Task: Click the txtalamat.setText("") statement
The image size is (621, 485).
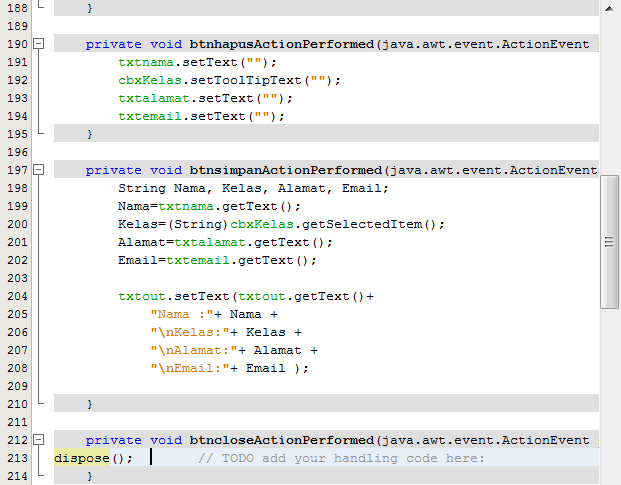Action: (x=205, y=98)
